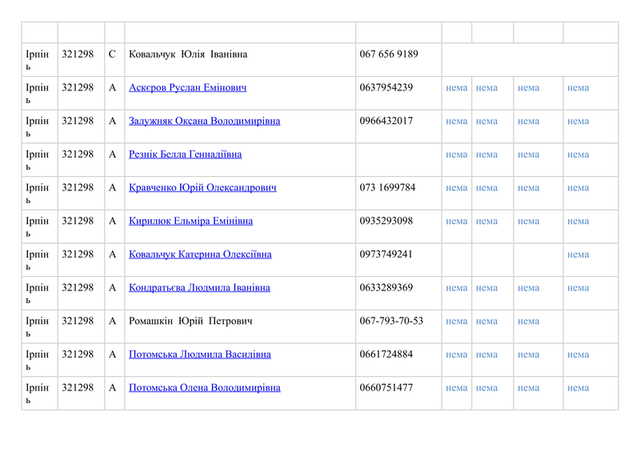Click the phone number 0973749241
The image size is (640, 452).
[386, 254]
